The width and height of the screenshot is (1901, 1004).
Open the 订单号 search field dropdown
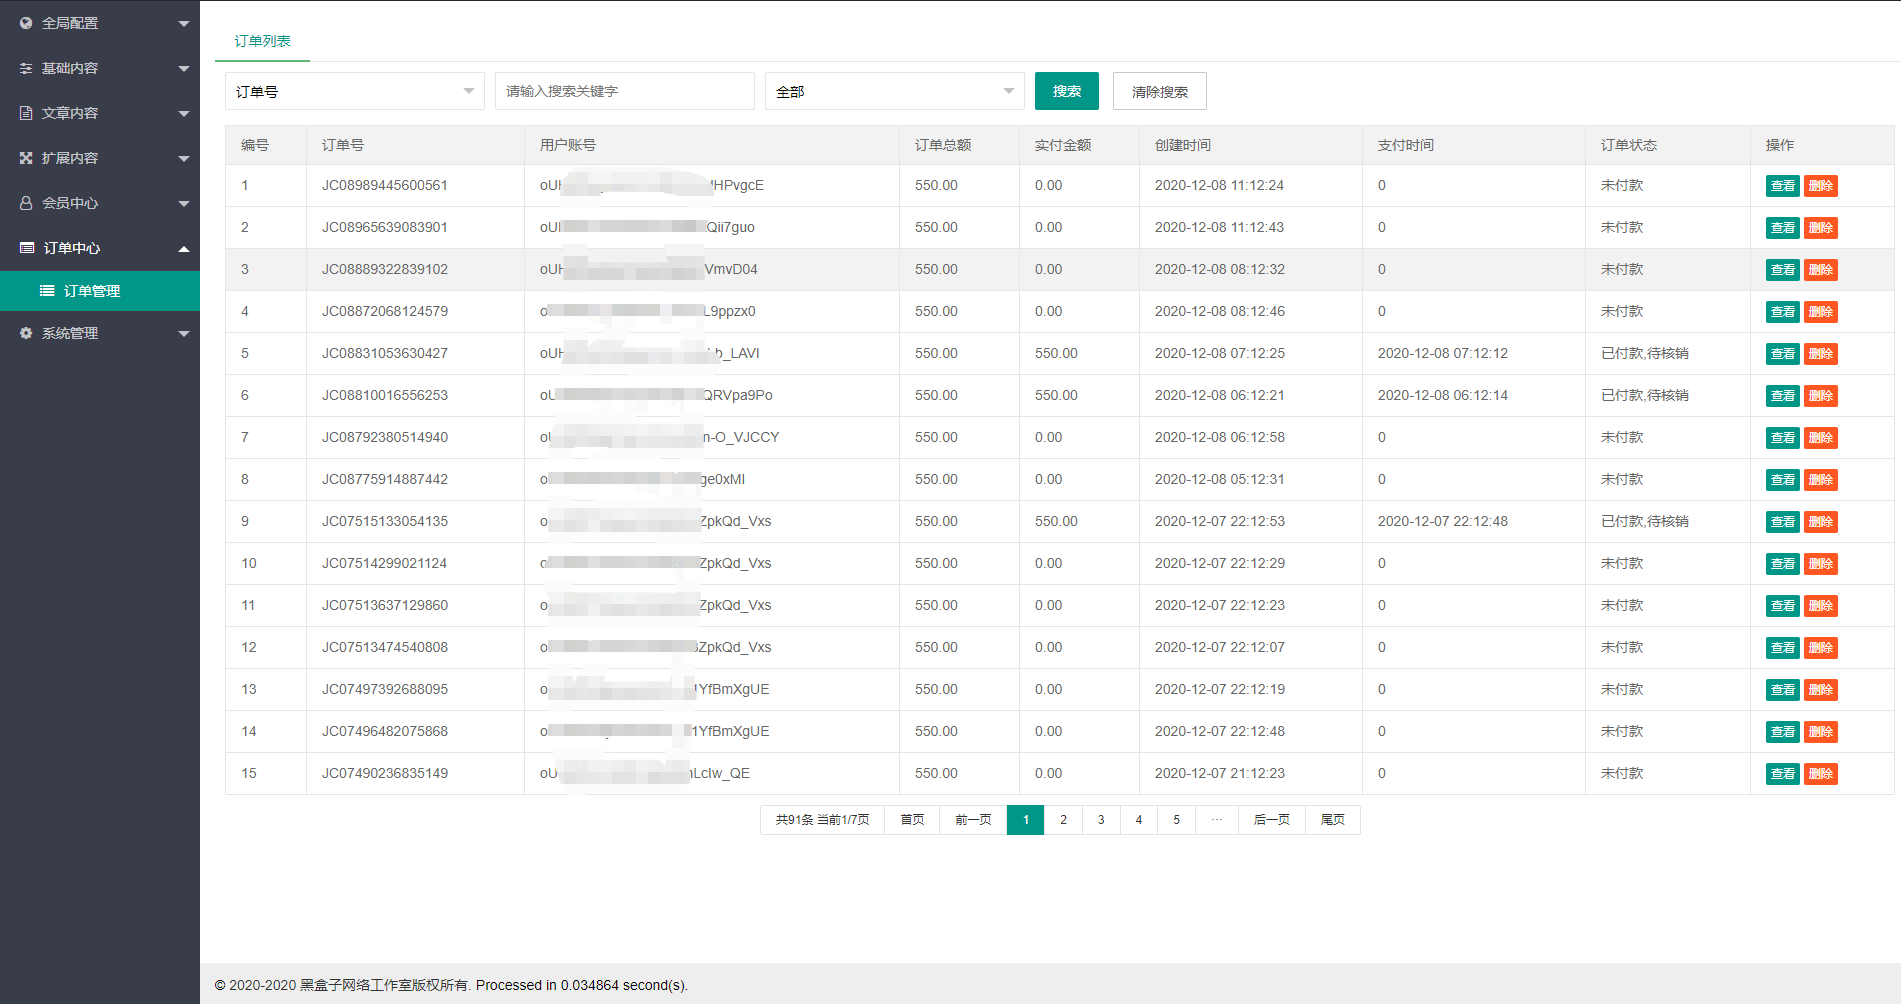[x=355, y=91]
